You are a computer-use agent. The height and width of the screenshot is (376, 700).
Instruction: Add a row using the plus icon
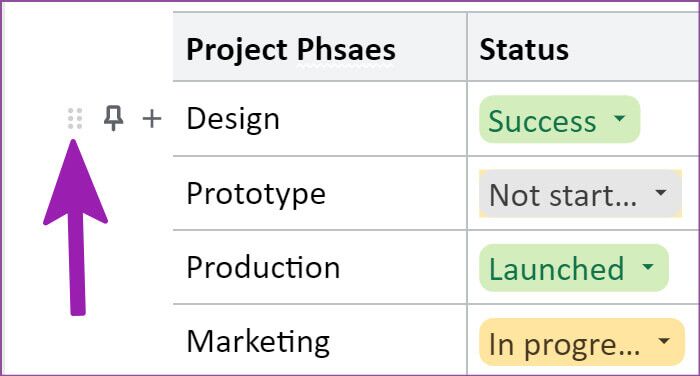click(152, 119)
